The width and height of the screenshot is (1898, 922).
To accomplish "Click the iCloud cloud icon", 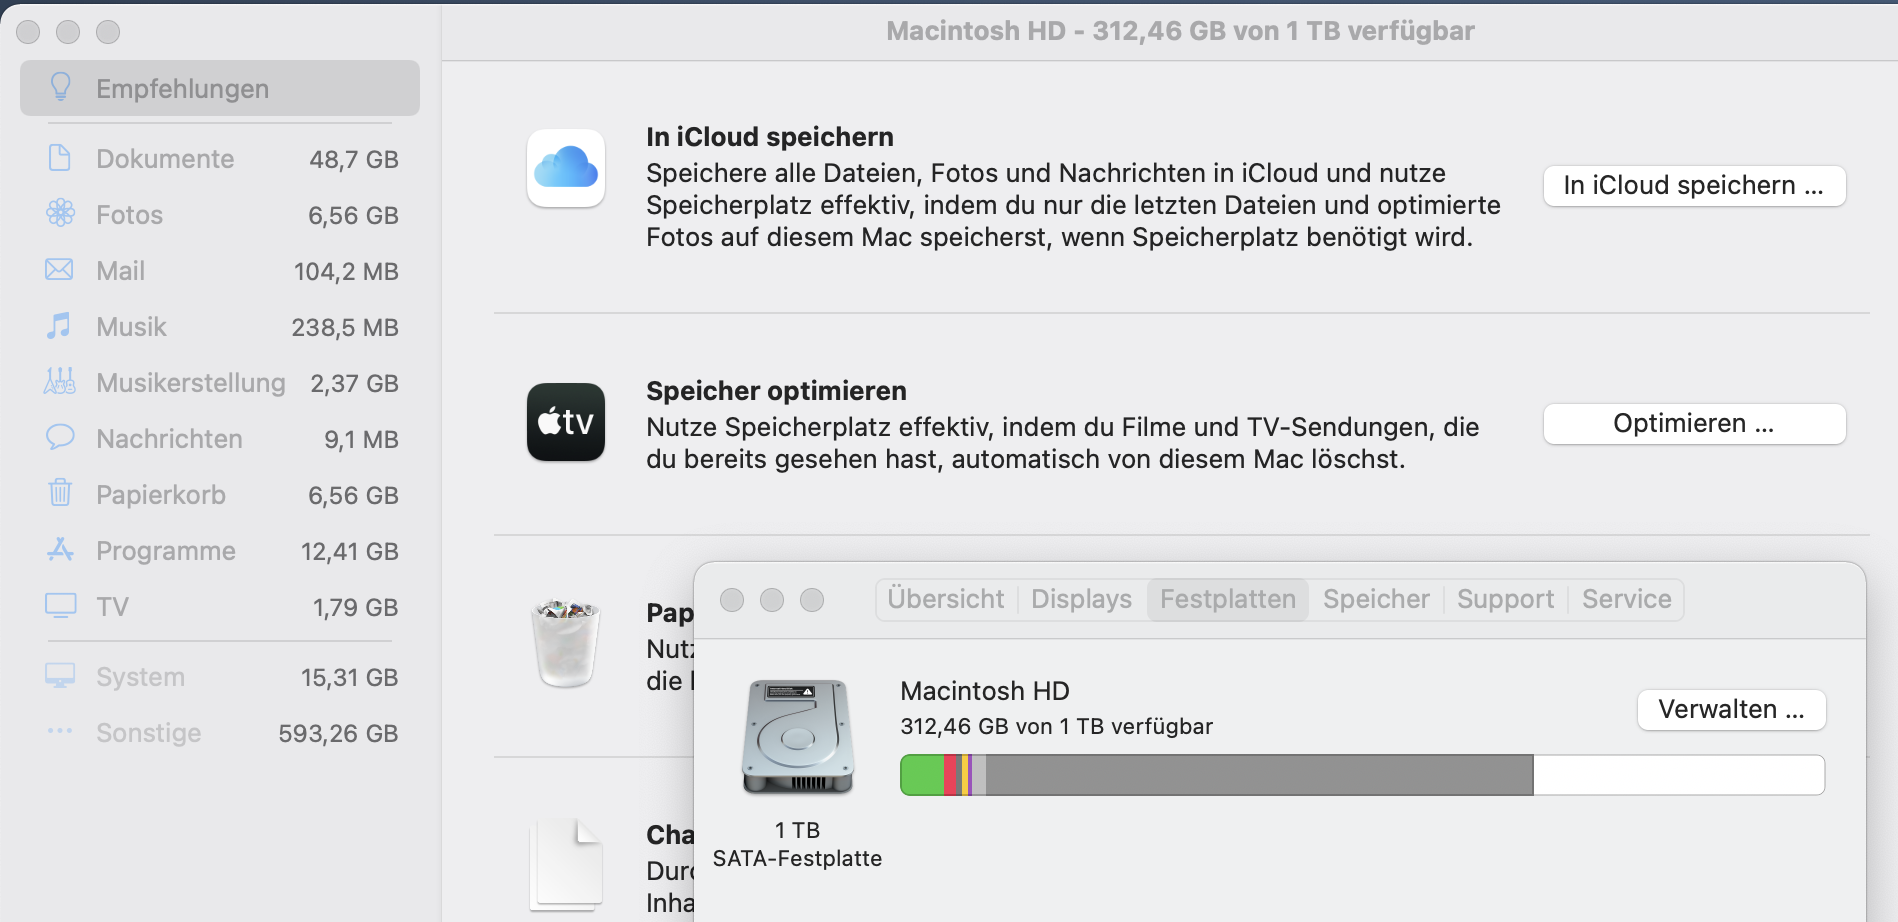I will coord(566,168).
